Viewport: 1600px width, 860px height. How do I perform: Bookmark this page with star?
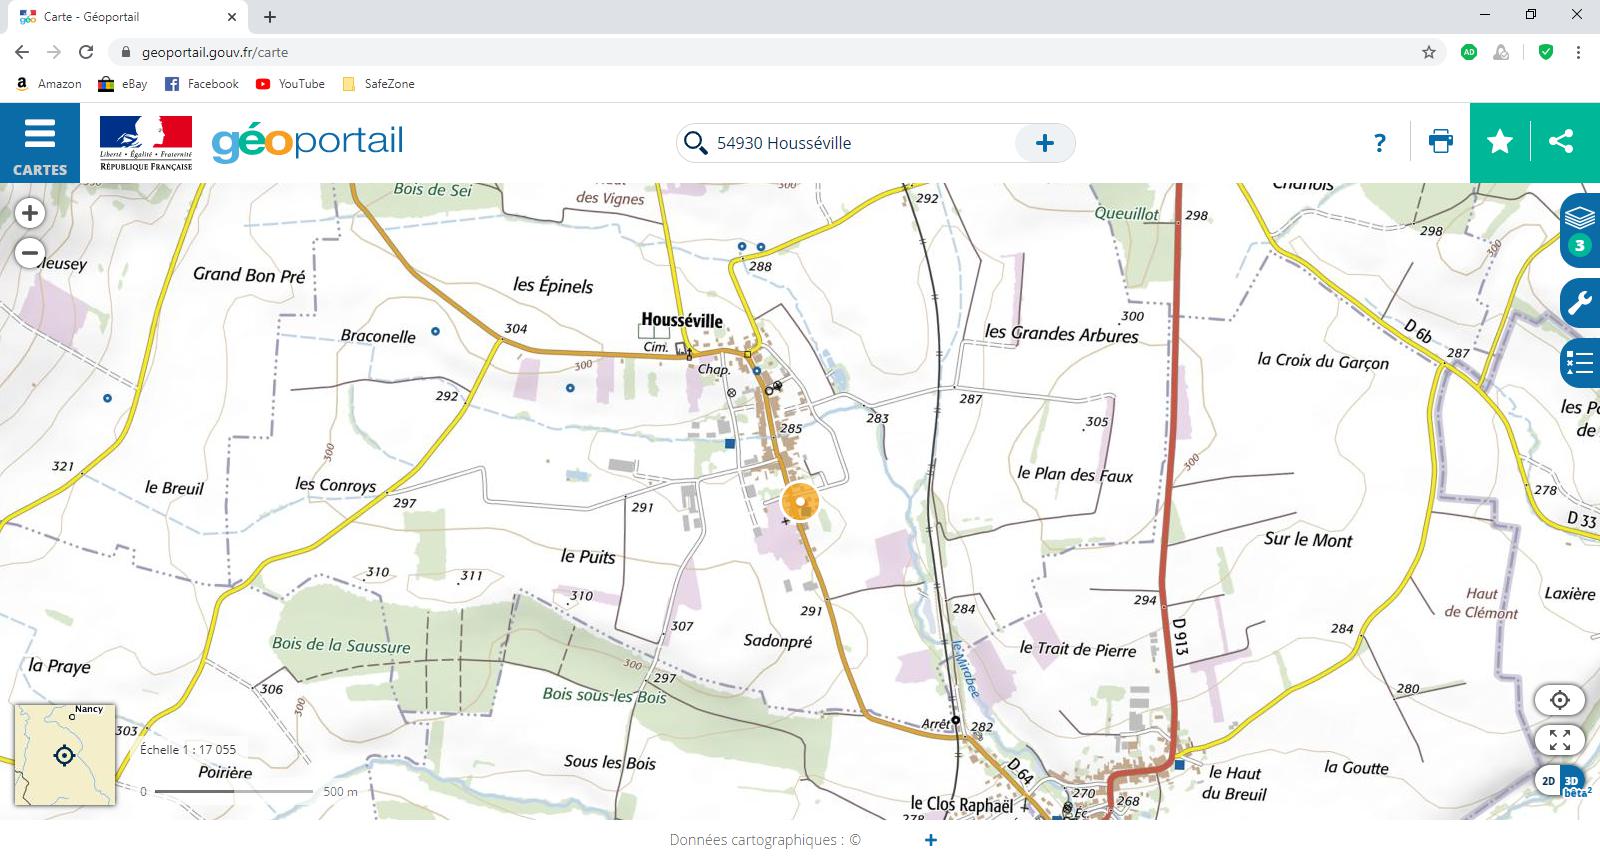(x=1429, y=52)
